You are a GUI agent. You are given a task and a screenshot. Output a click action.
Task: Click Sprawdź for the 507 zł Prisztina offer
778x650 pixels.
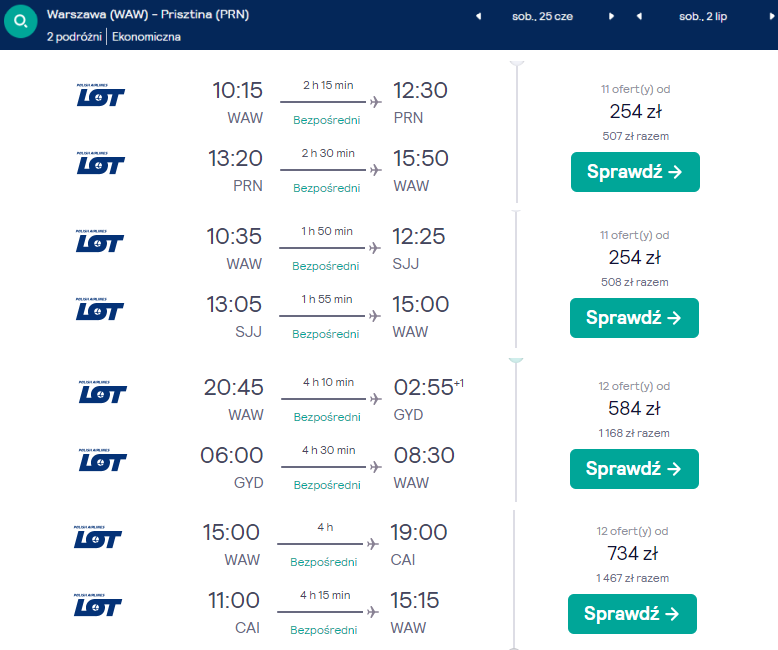[635, 172]
